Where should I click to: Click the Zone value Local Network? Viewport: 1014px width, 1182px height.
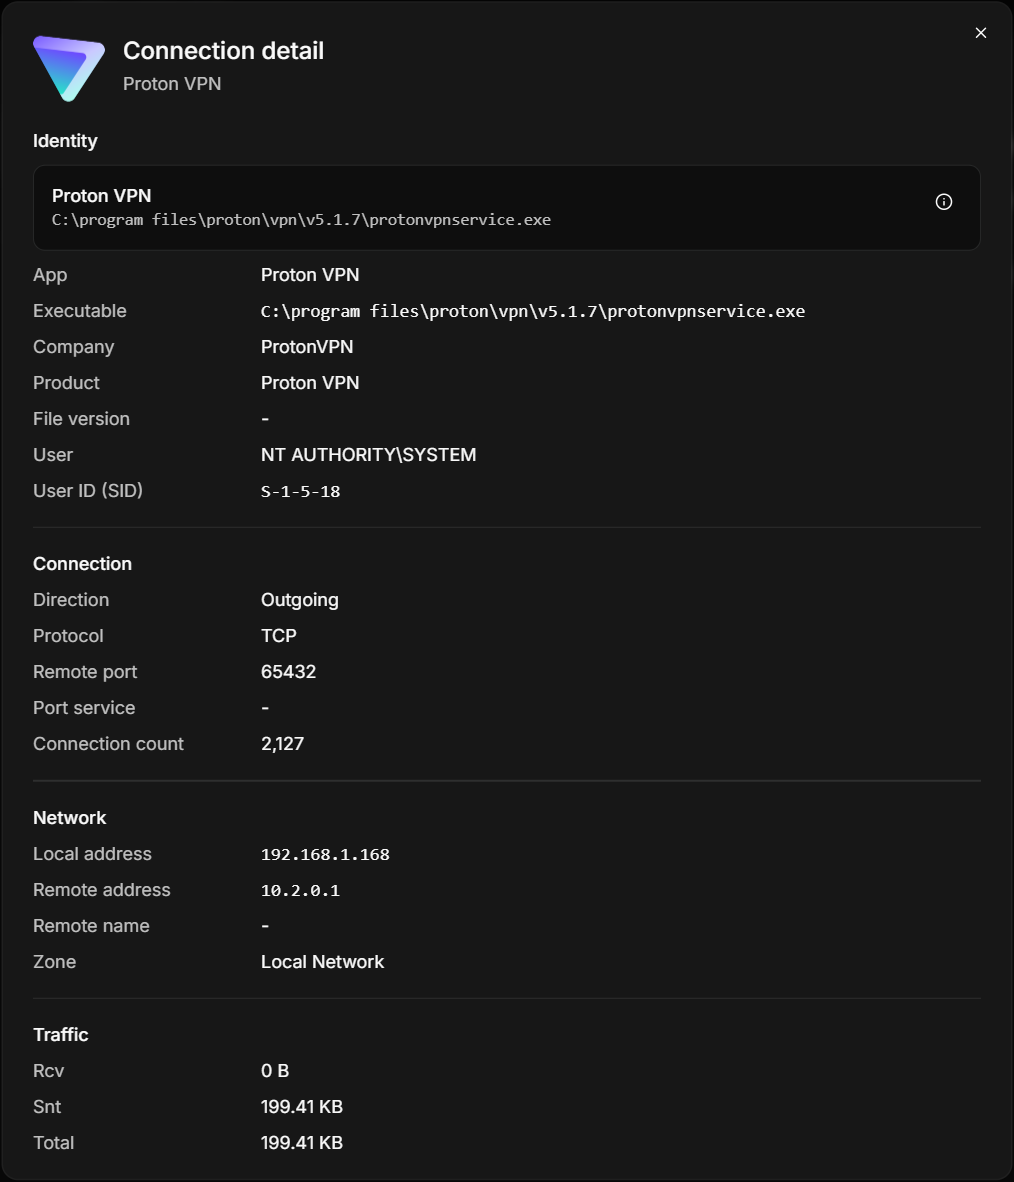tap(322, 962)
